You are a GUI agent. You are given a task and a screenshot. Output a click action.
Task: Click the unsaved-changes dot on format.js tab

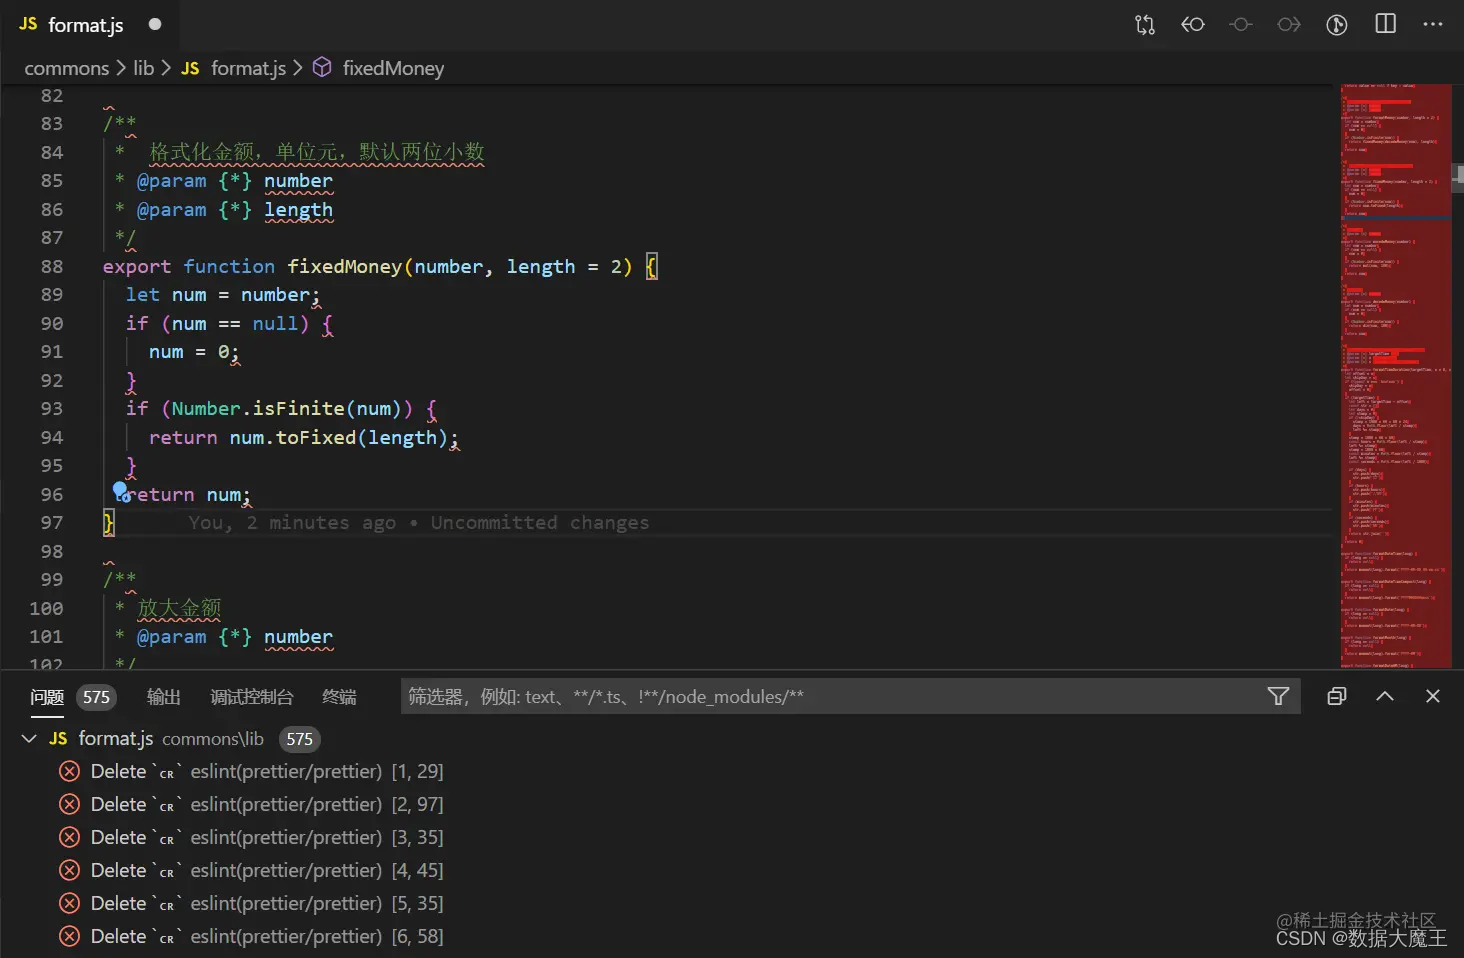pos(155,24)
